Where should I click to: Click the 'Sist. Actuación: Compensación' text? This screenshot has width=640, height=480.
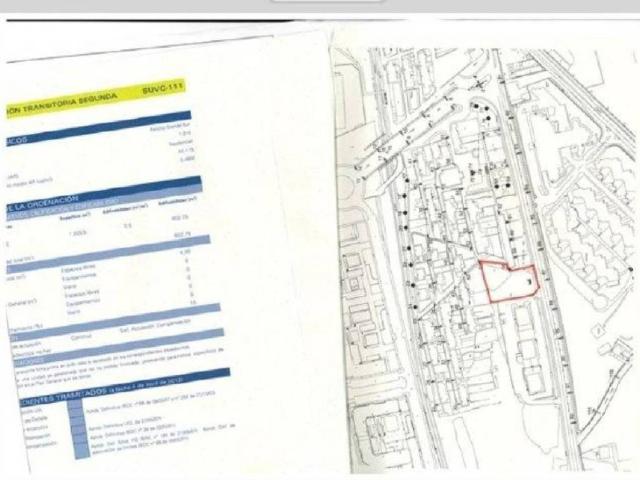click(x=155, y=324)
